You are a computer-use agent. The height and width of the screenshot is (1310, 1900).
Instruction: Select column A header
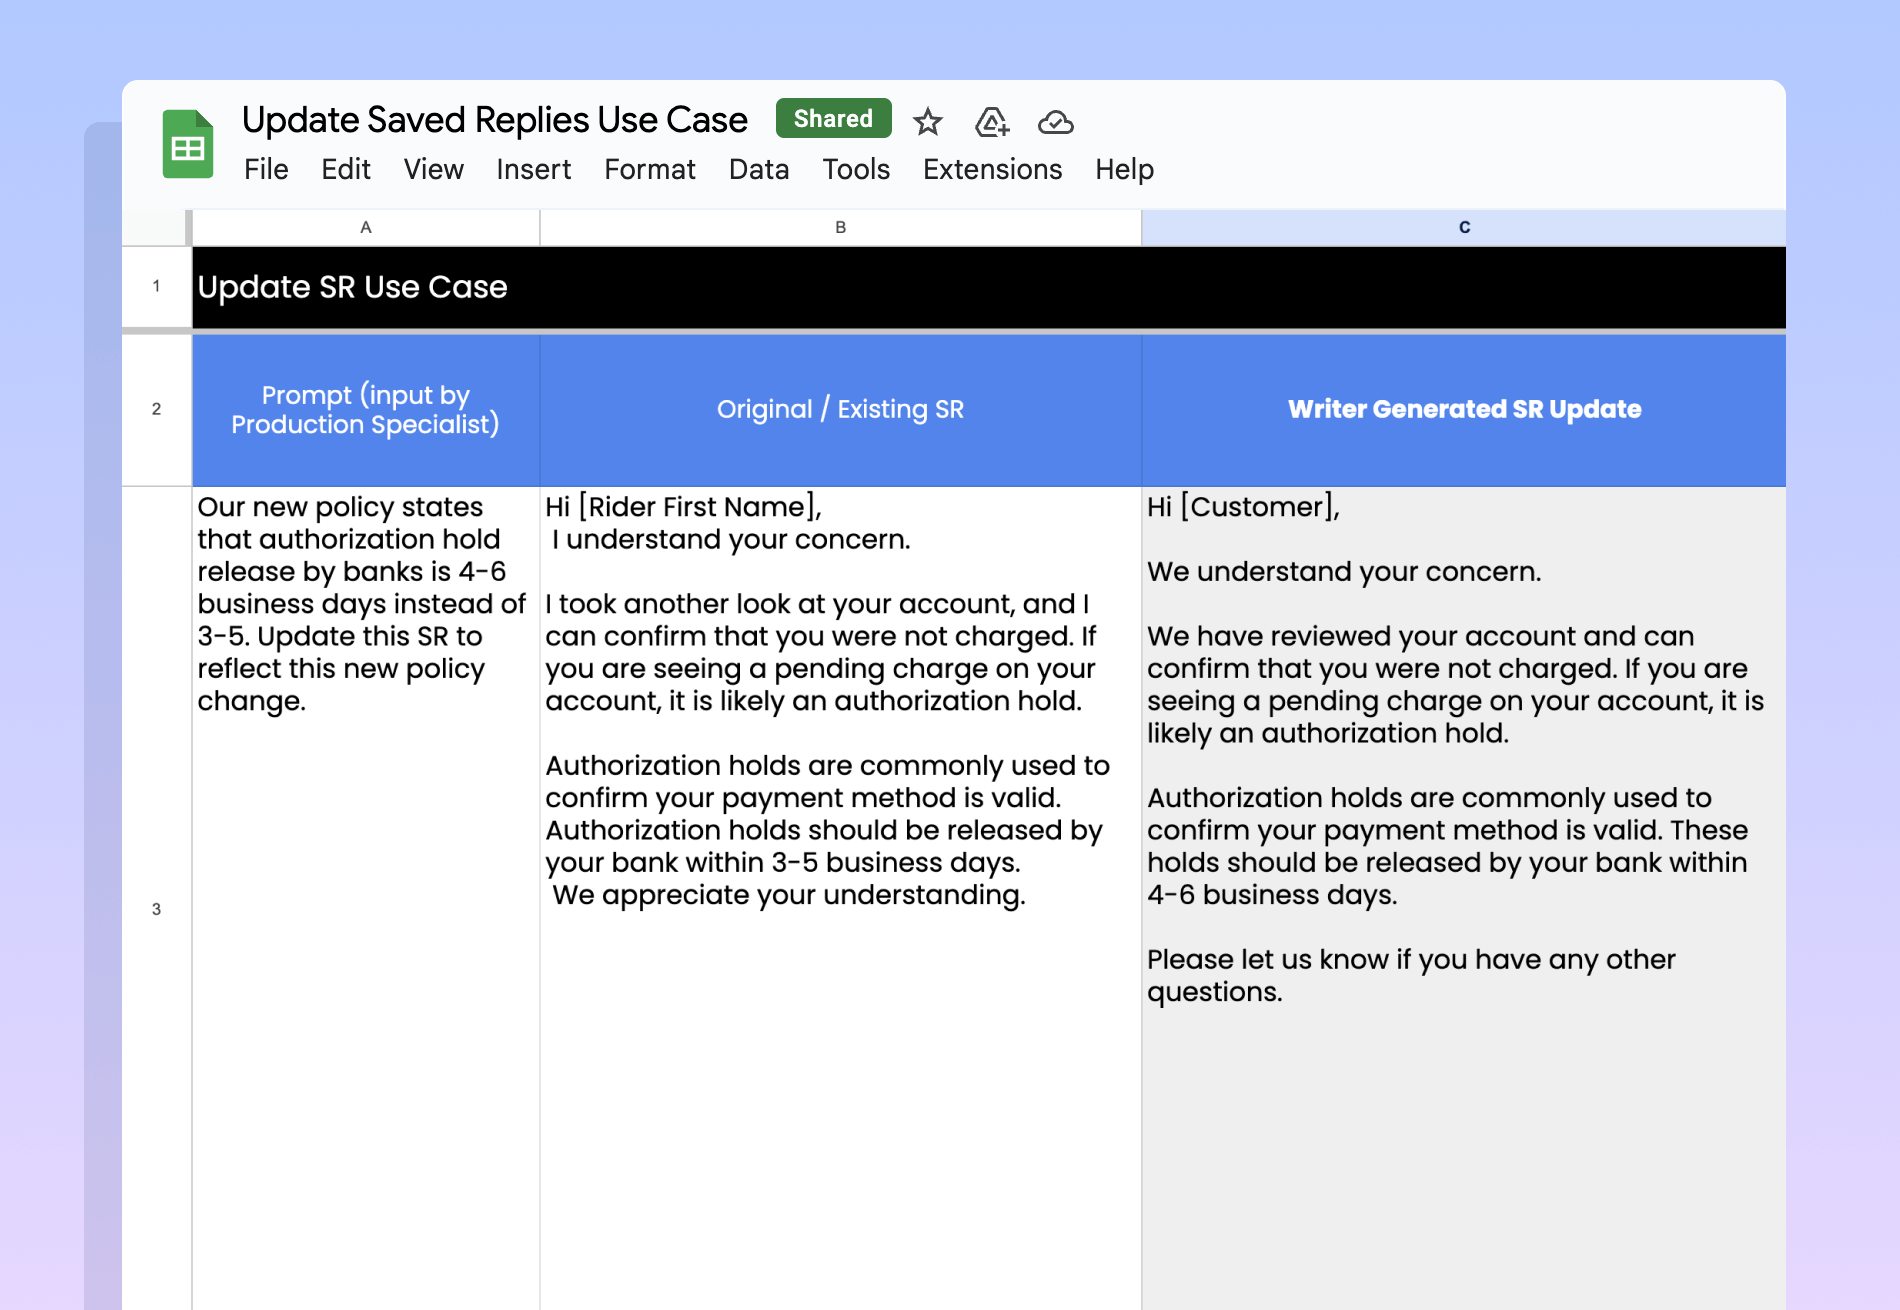(x=366, y=228)
